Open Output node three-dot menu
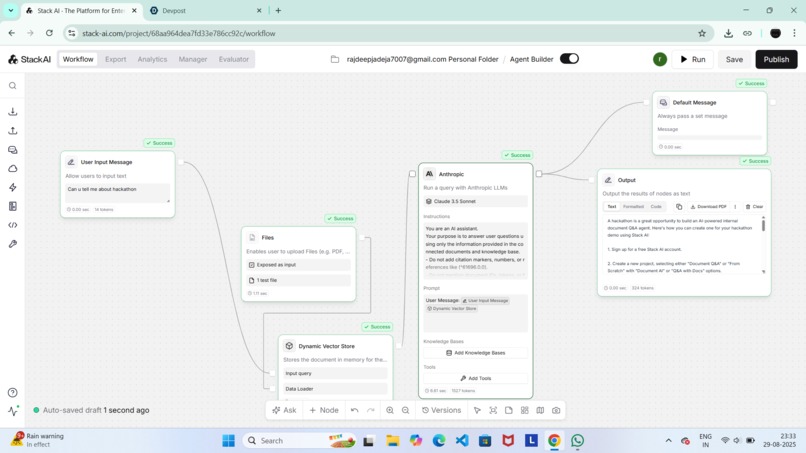This screenshot has width=806, height=453. point(735,207)
